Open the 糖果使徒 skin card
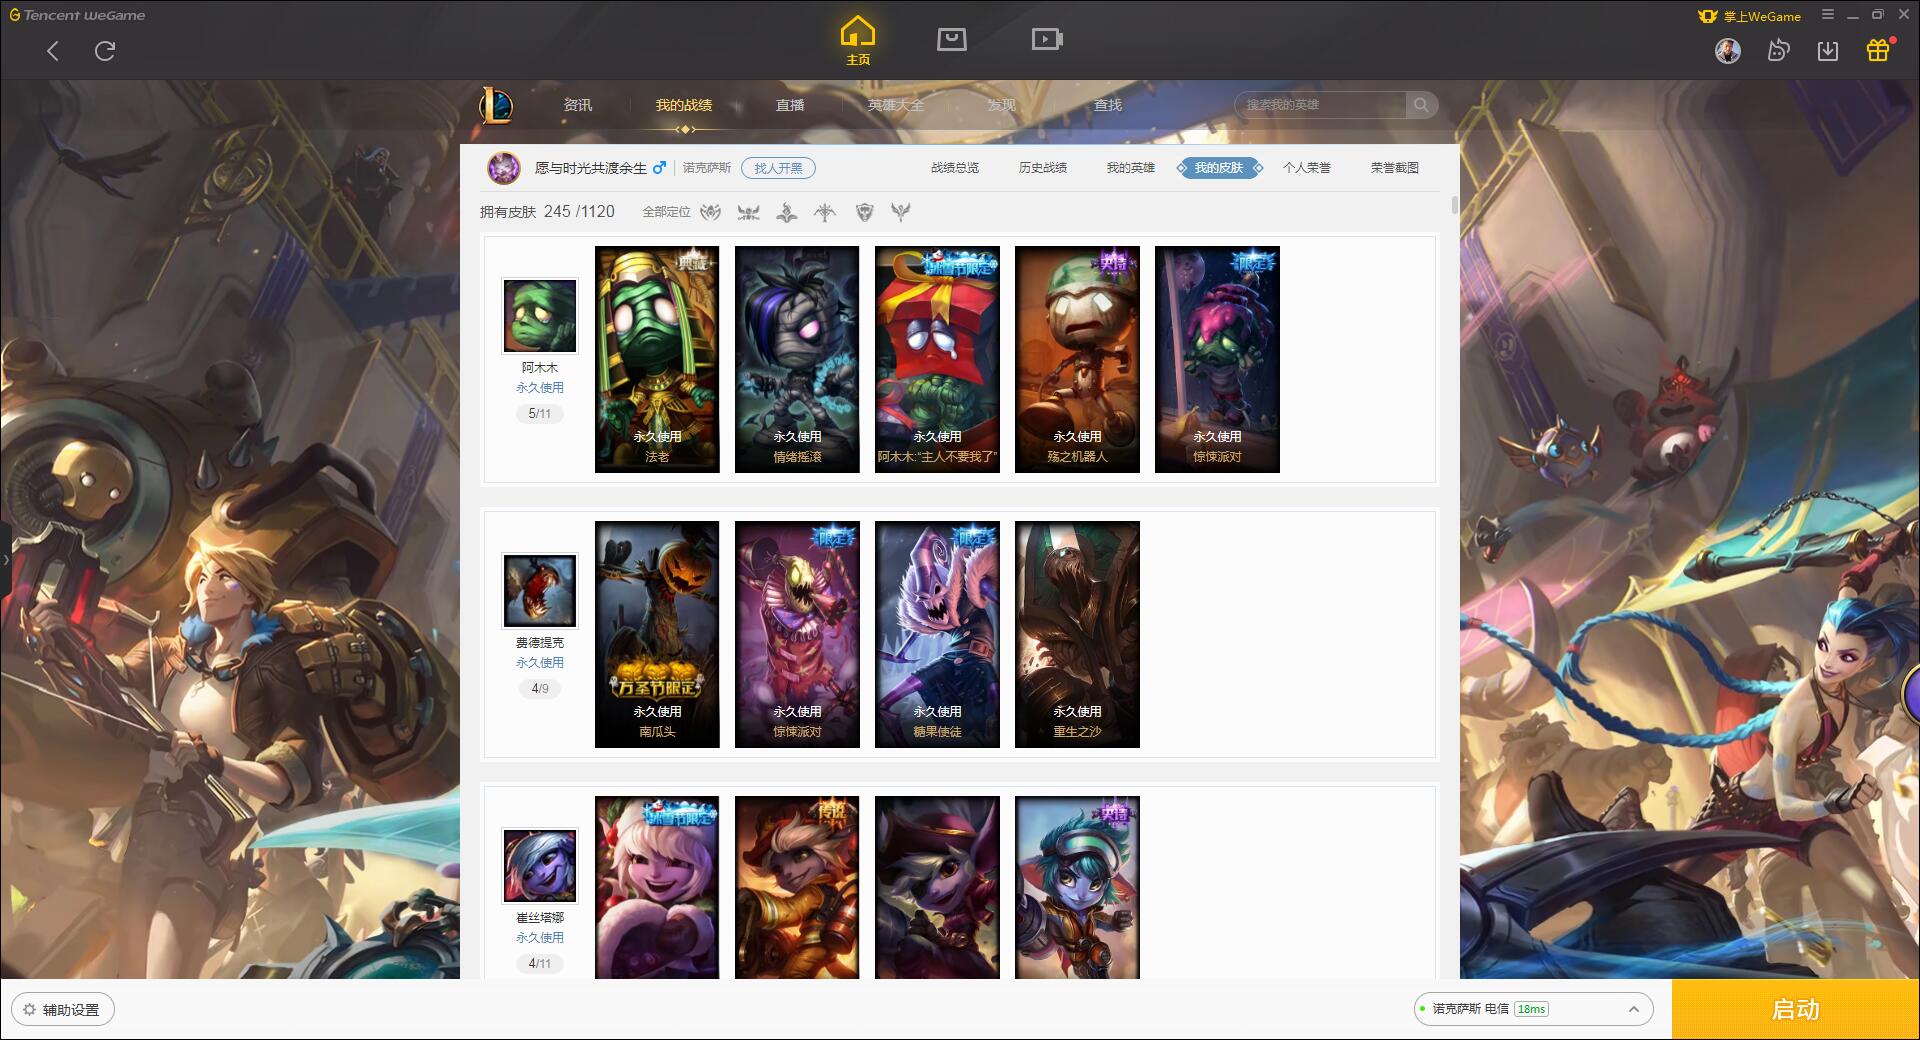The height and width of the screenshot is (1040, 1920). pos(937,634)
